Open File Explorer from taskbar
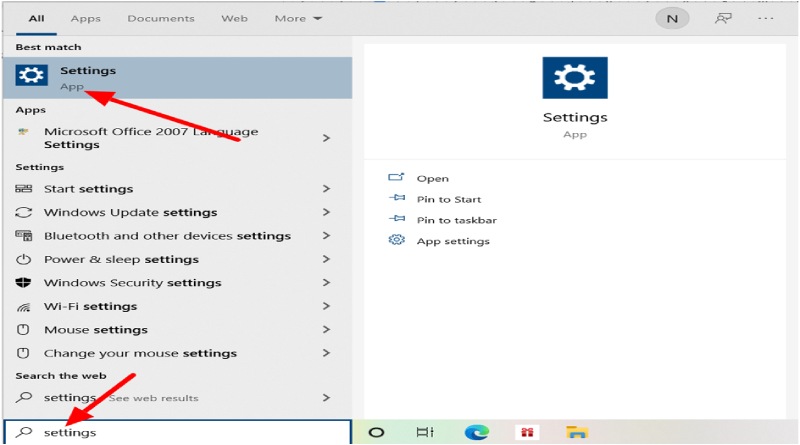 (x=577, y=433)
